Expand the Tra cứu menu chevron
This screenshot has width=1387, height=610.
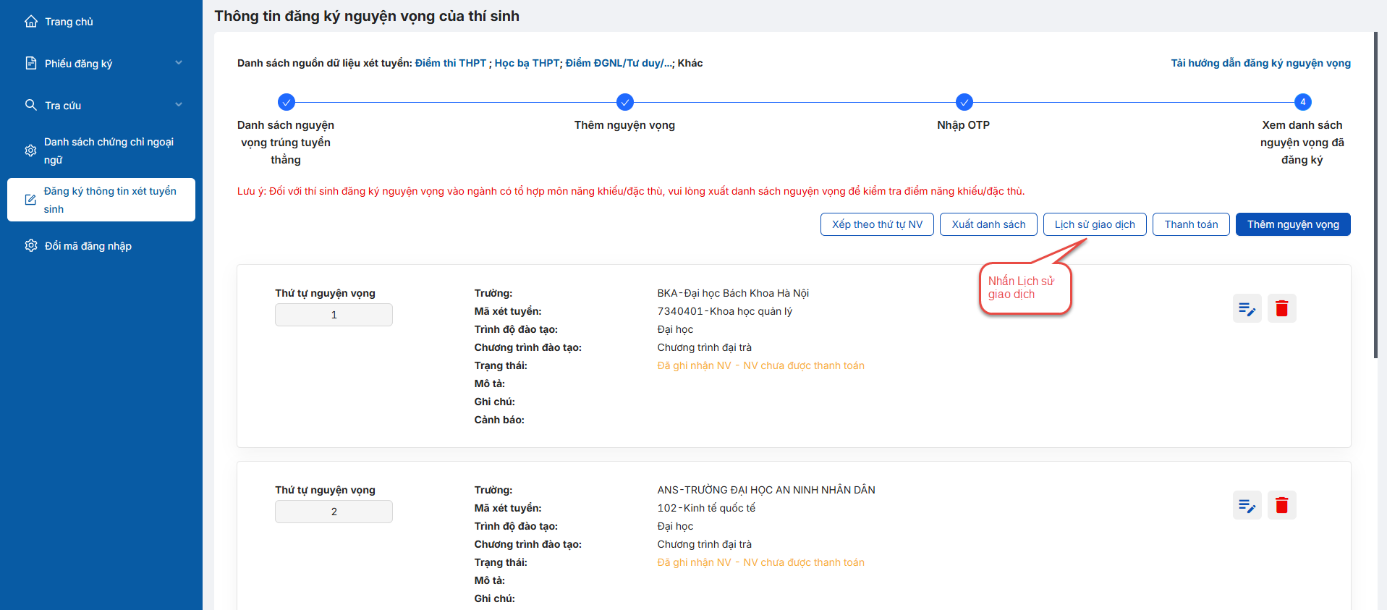coord(178,105)
